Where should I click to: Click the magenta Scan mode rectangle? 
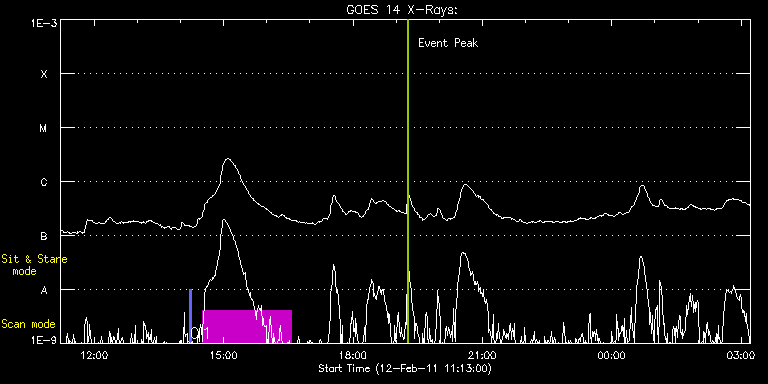click(247, 326)
